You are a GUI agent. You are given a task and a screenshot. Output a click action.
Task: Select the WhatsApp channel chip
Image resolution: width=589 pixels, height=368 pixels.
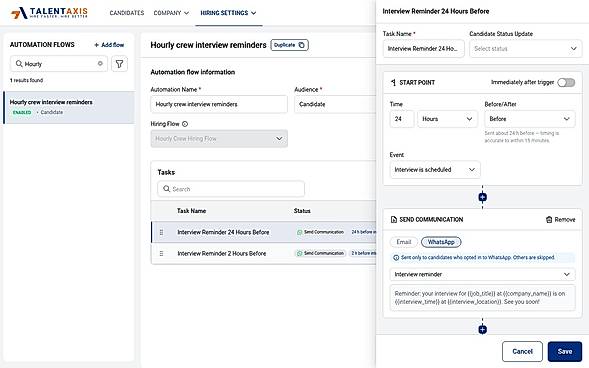click(x=441, y=242)
